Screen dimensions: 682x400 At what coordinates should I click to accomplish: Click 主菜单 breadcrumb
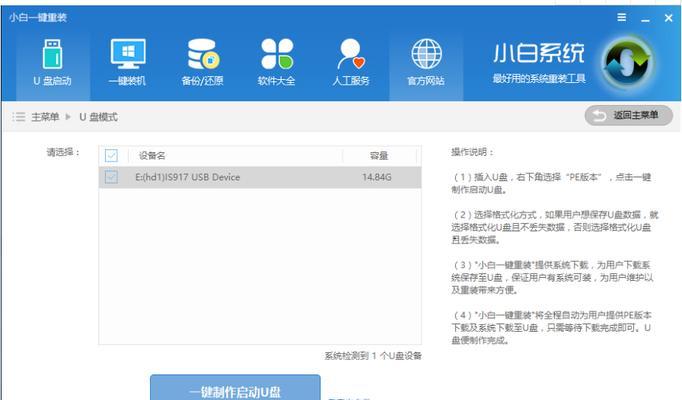(45, 117)
